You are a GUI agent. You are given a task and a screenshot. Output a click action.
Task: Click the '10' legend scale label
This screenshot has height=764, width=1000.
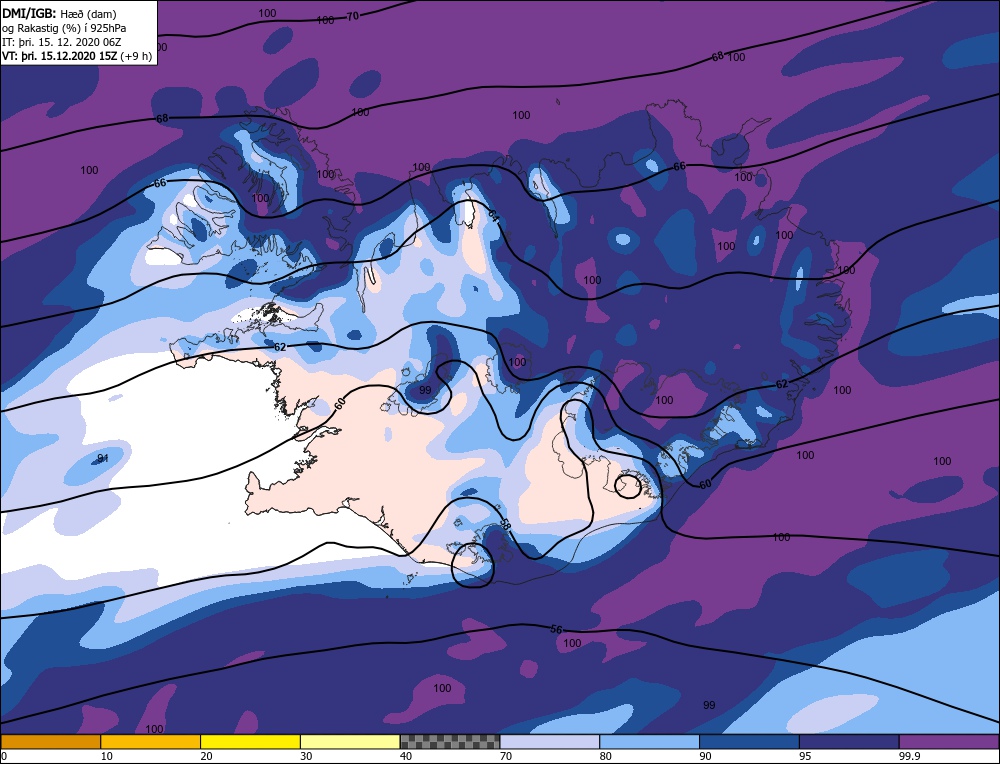coord(107,756)
